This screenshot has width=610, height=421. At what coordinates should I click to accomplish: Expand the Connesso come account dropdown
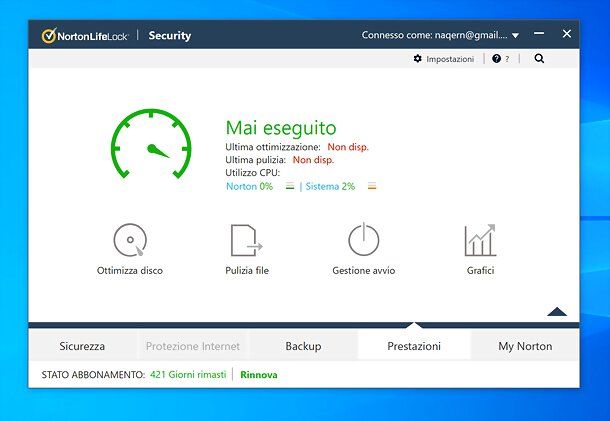515,35
